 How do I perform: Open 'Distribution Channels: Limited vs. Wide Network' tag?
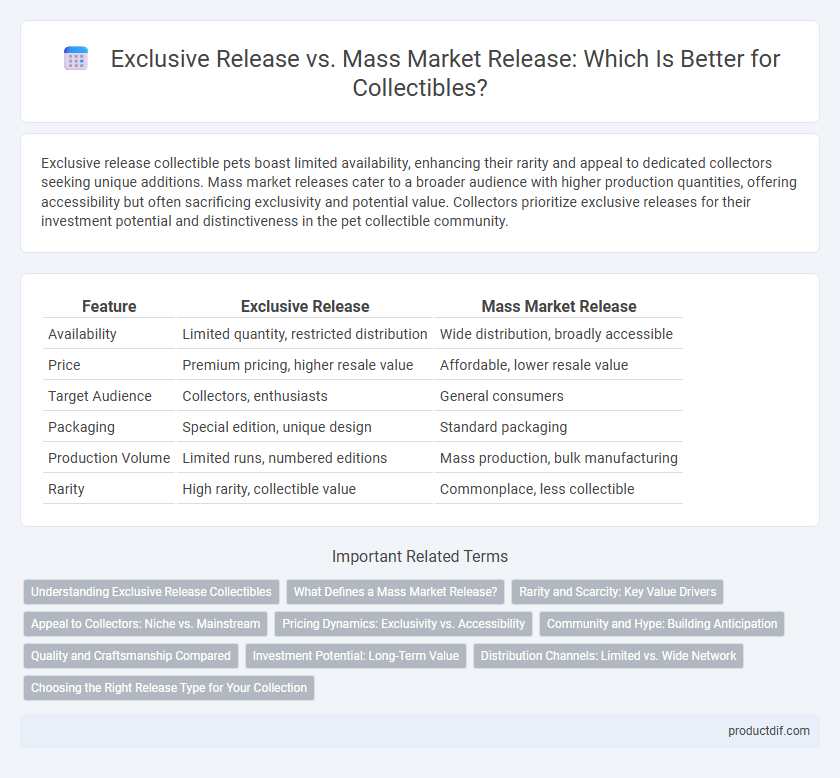coord(608,656)
